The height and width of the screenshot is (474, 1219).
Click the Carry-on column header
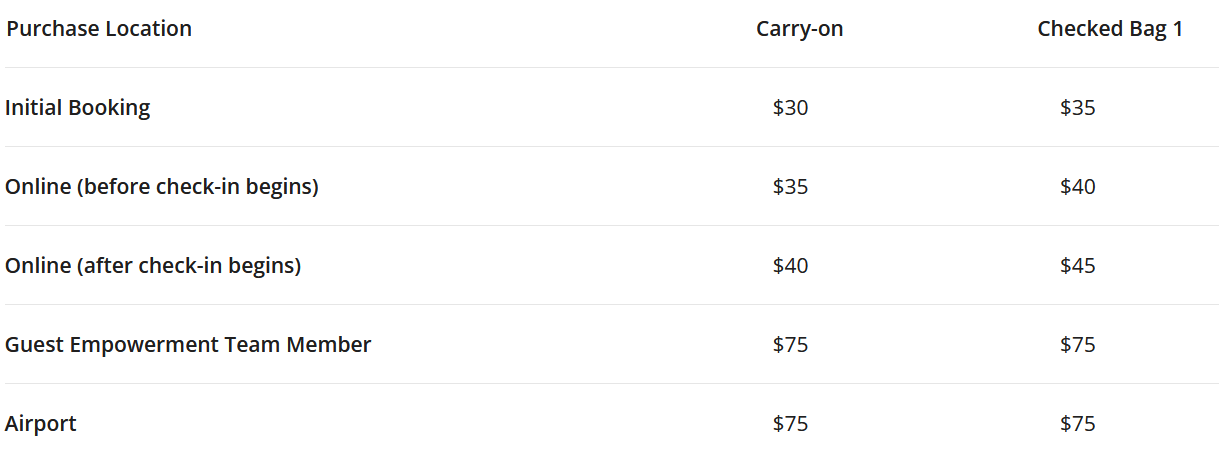tap(800, 29)
